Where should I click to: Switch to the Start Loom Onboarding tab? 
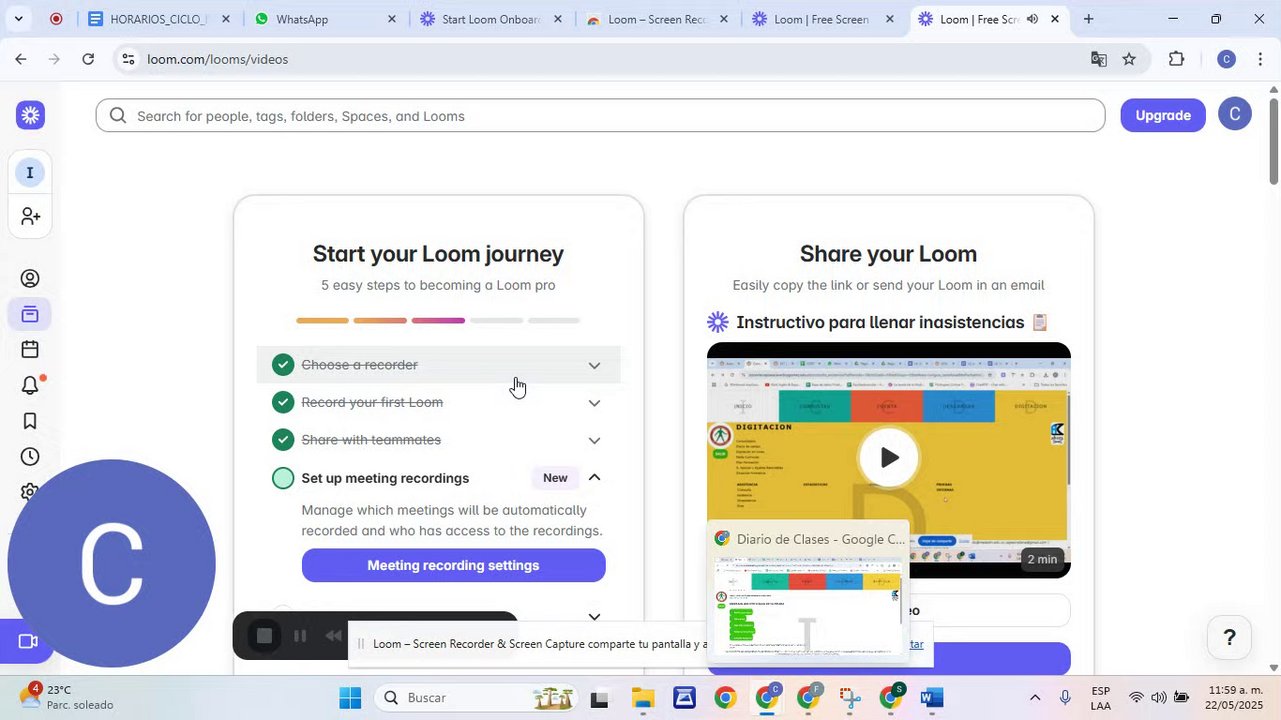[491, 19]
